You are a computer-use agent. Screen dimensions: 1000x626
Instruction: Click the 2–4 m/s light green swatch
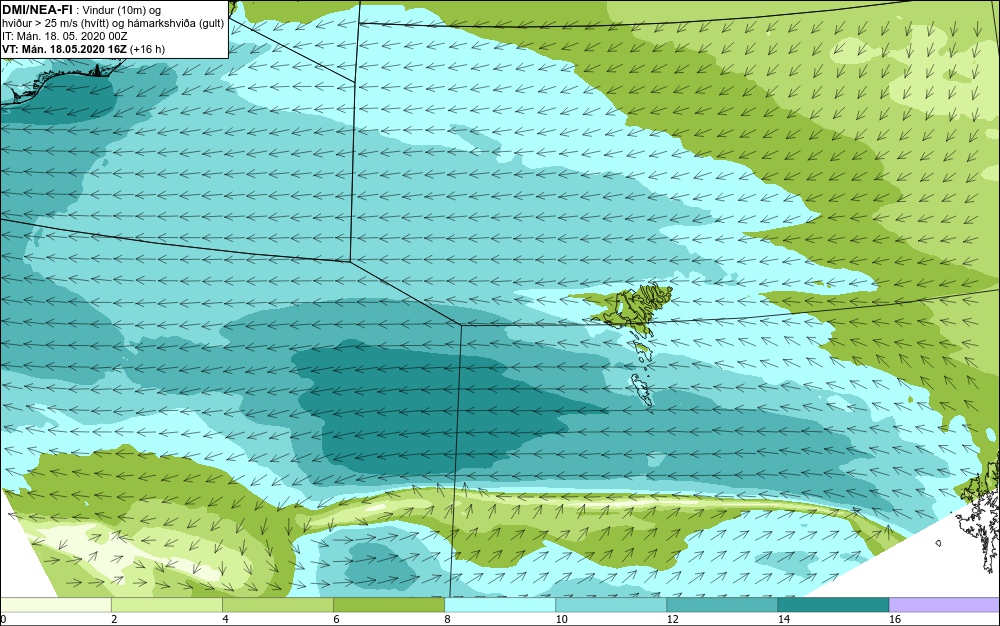[167, 604]
